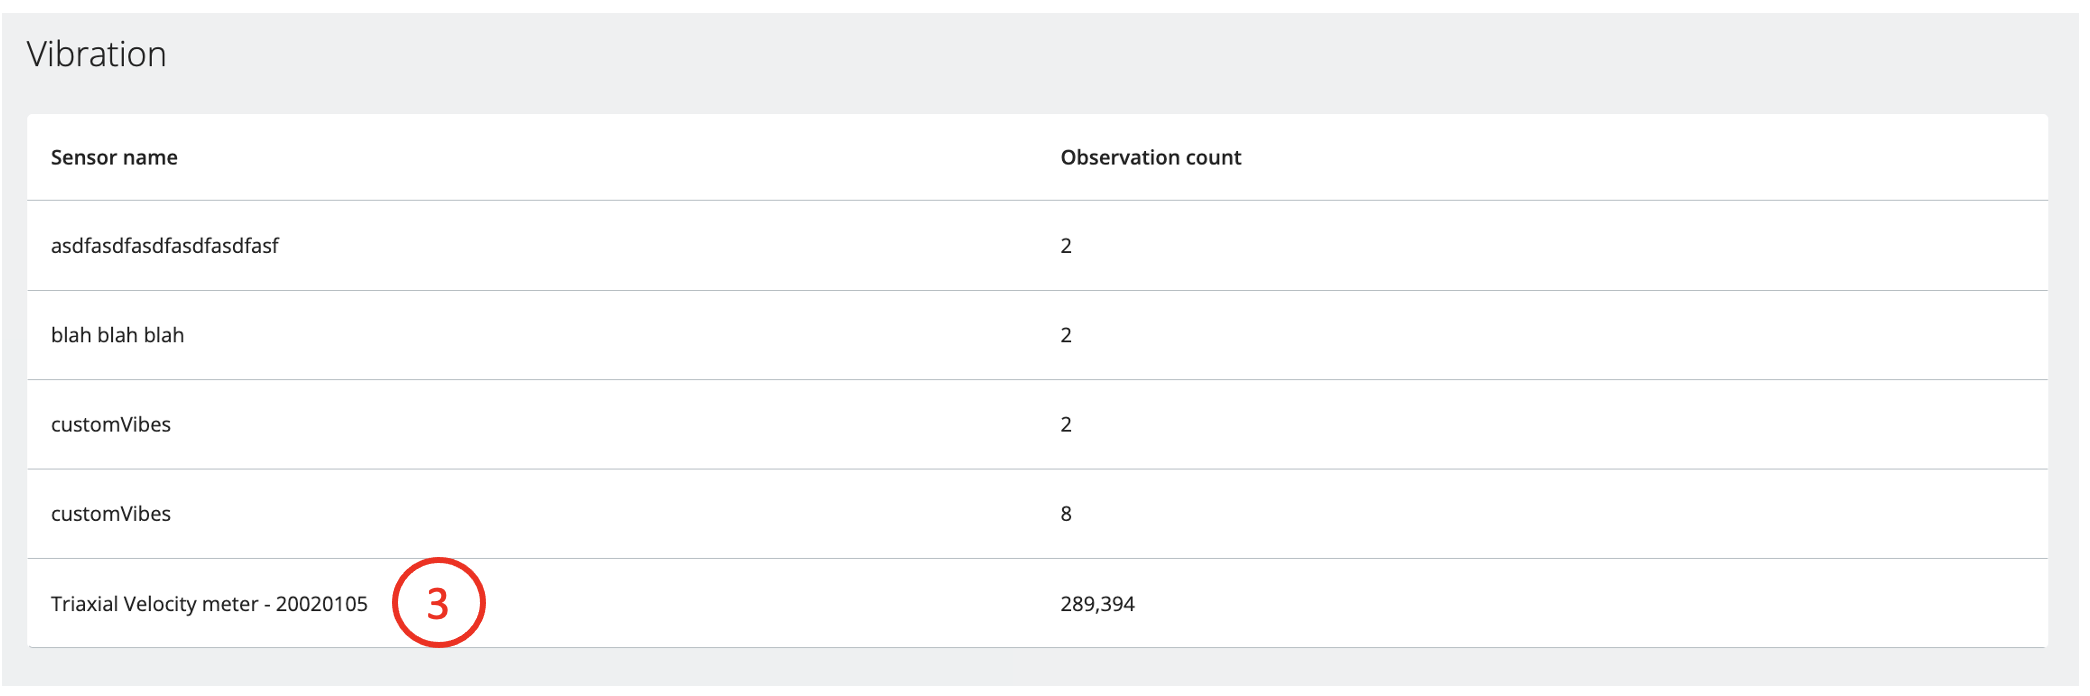Select customVibes sensor name with 8 observations
The height and width of the screenshot is (696, 2090).
pos(111,514)
